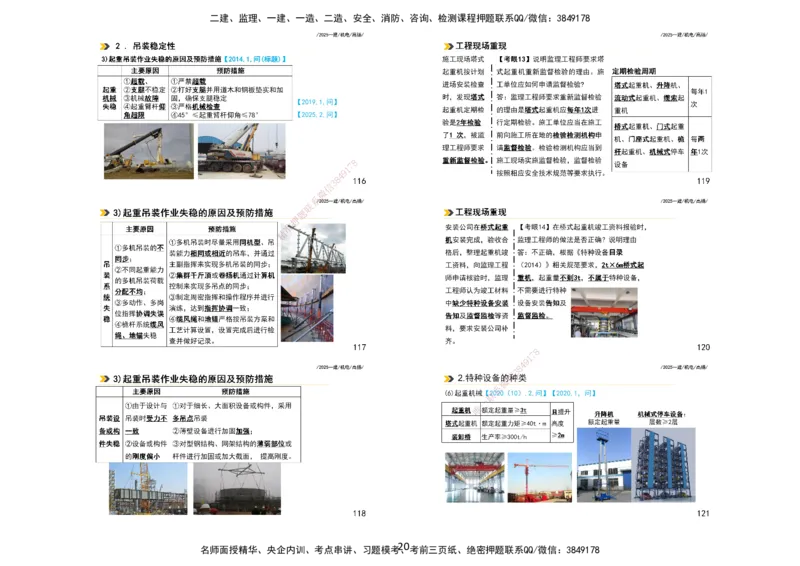Open the orange bridge crane workshop photo on slide 120
The height and width of the screenshot is (566, 800).
(604, 312)
